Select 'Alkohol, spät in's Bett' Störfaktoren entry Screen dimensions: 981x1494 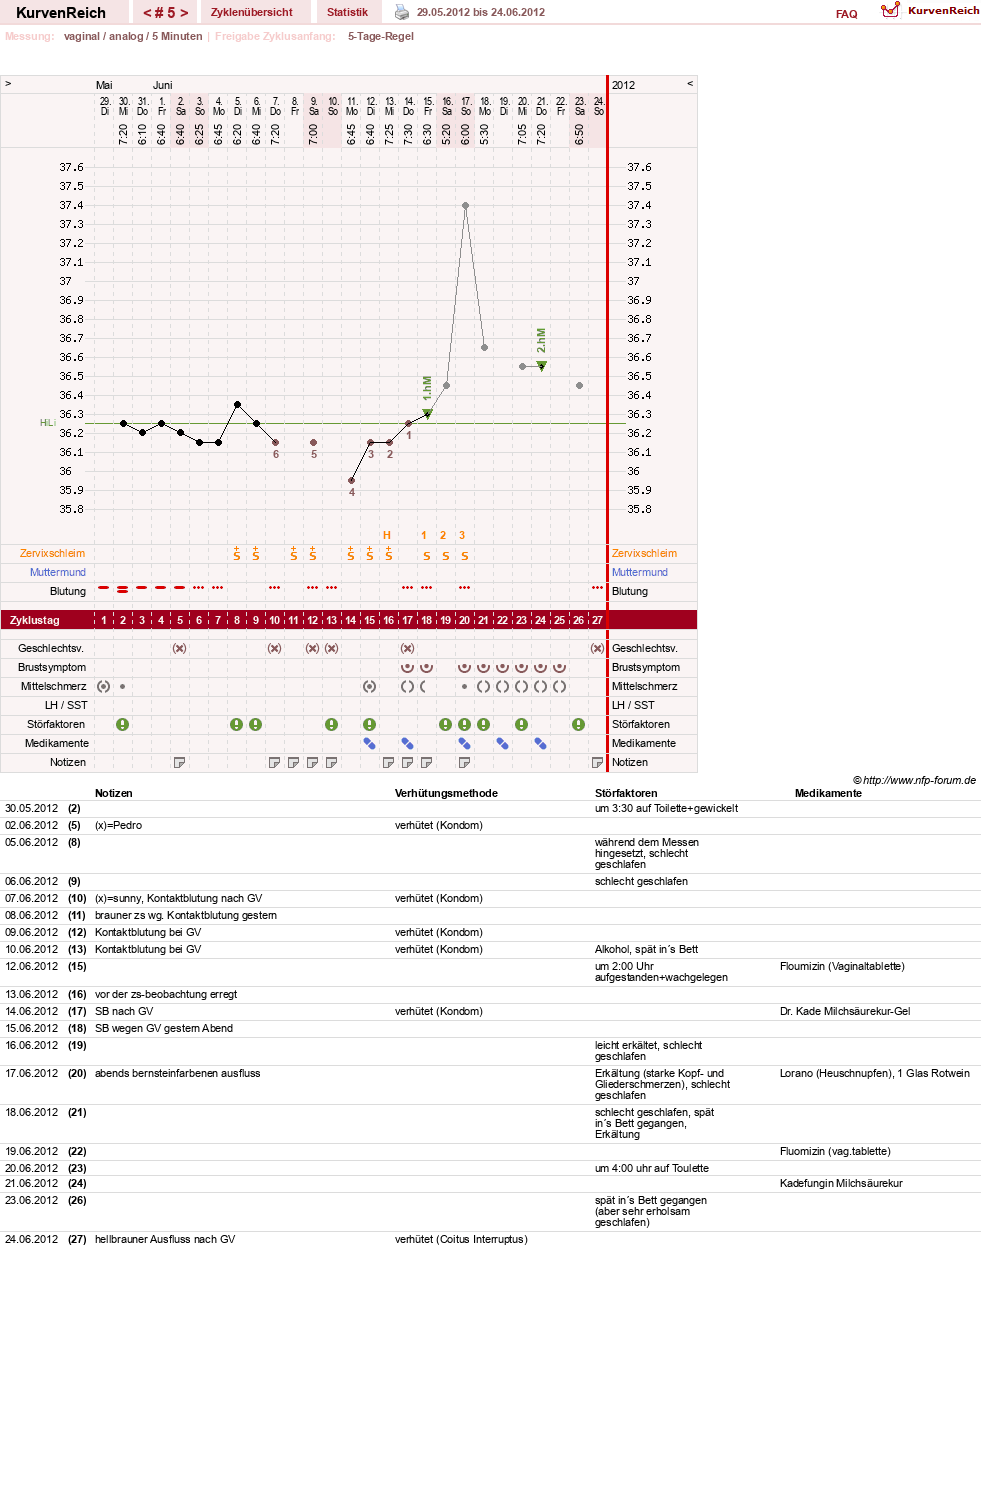coord(646,949)
